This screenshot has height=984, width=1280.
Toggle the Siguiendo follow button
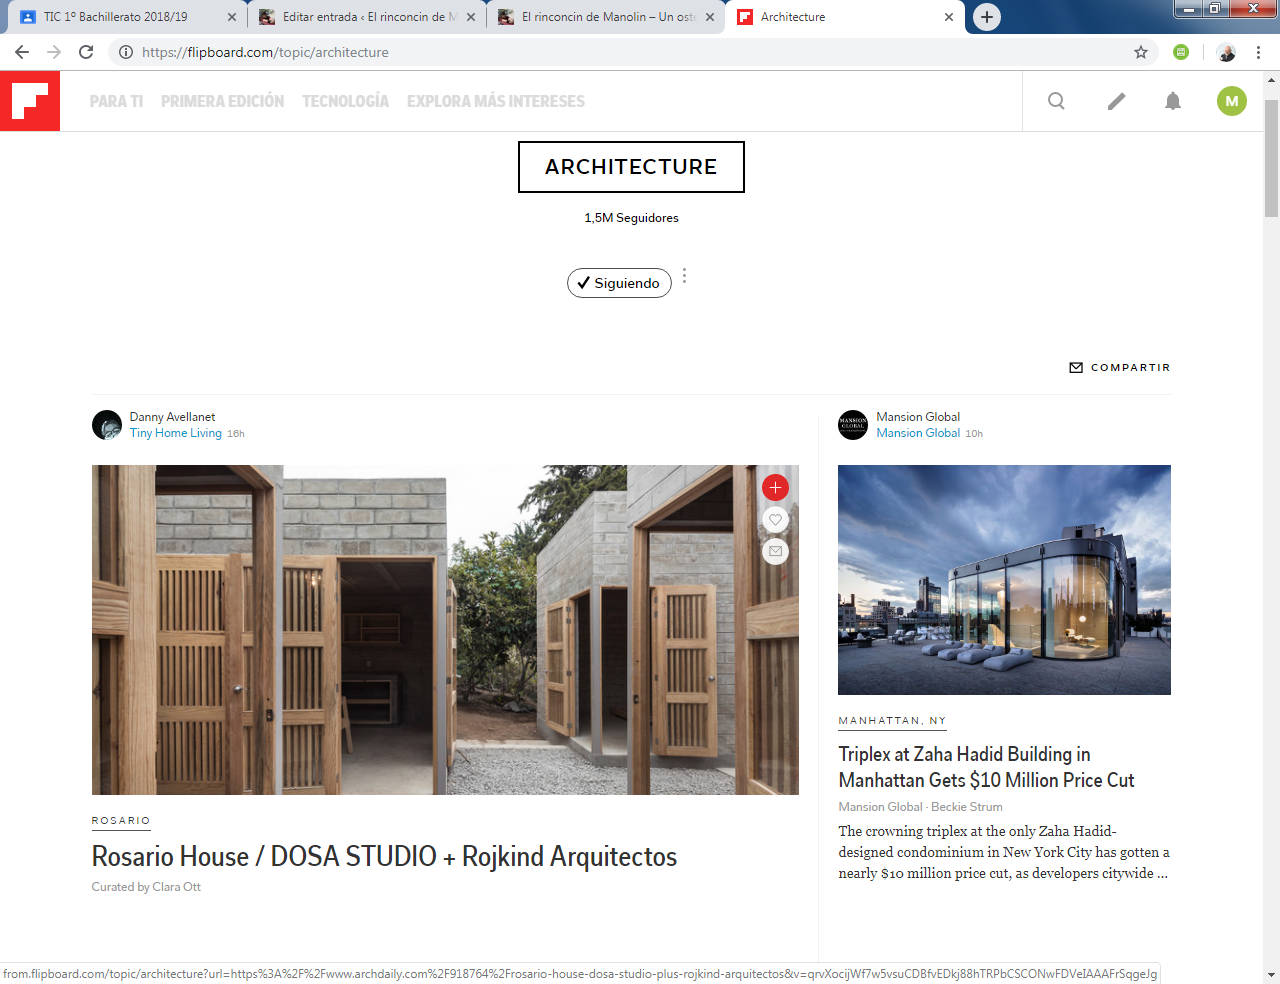(x=619, y=283)
